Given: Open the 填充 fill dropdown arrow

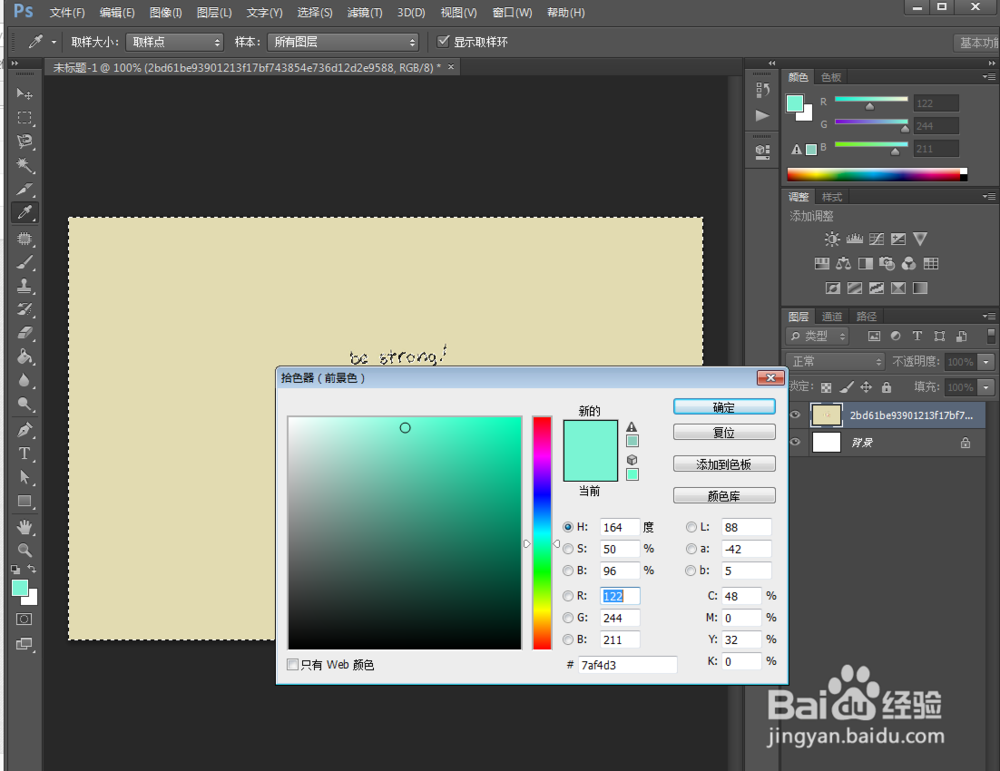Looking at the screenshot, I should pyautogui.click(x=987, y=387).
